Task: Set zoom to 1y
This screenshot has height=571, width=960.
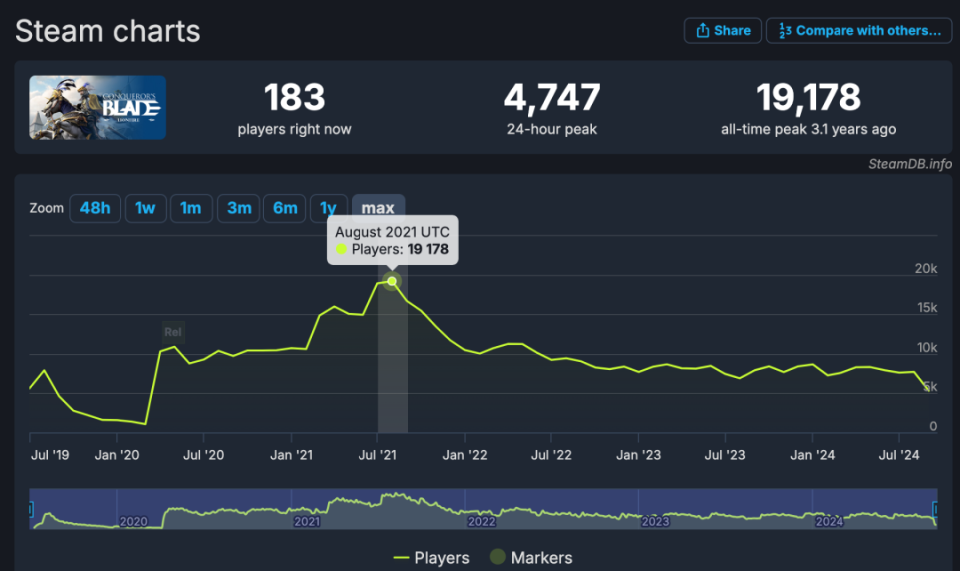Action: (328, 208)
